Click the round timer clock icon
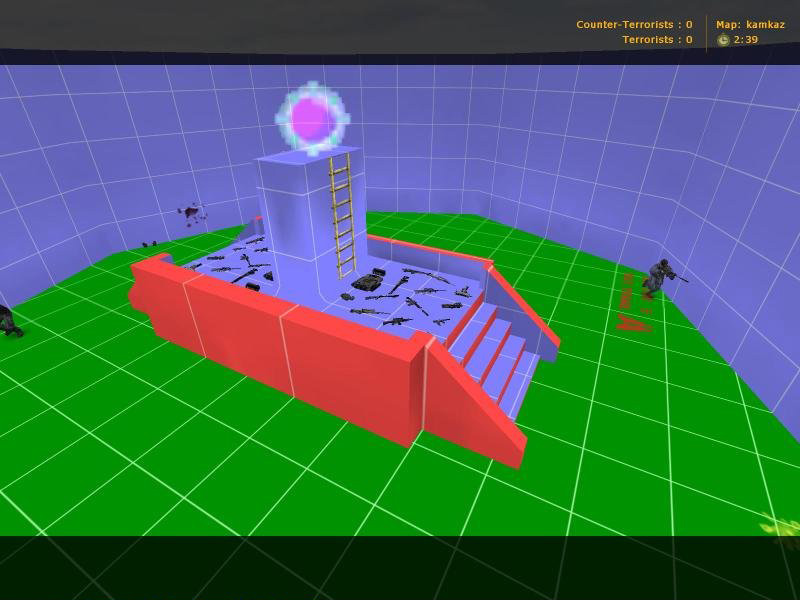The width and height of the screenshot is (800, 600). pyautogui.click(x=723, y=40)
